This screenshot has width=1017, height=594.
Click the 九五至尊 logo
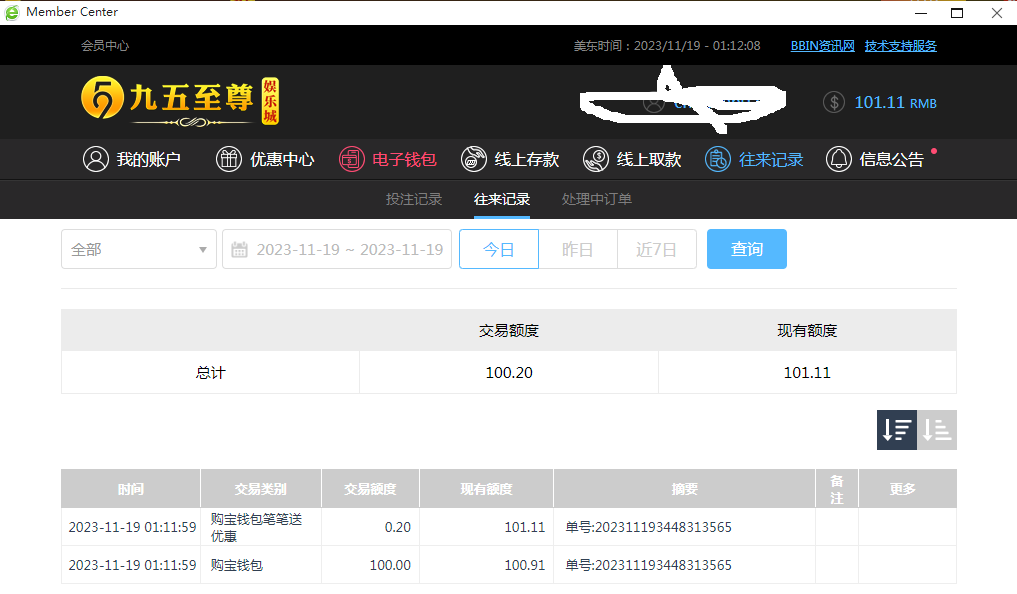(180, 101)
